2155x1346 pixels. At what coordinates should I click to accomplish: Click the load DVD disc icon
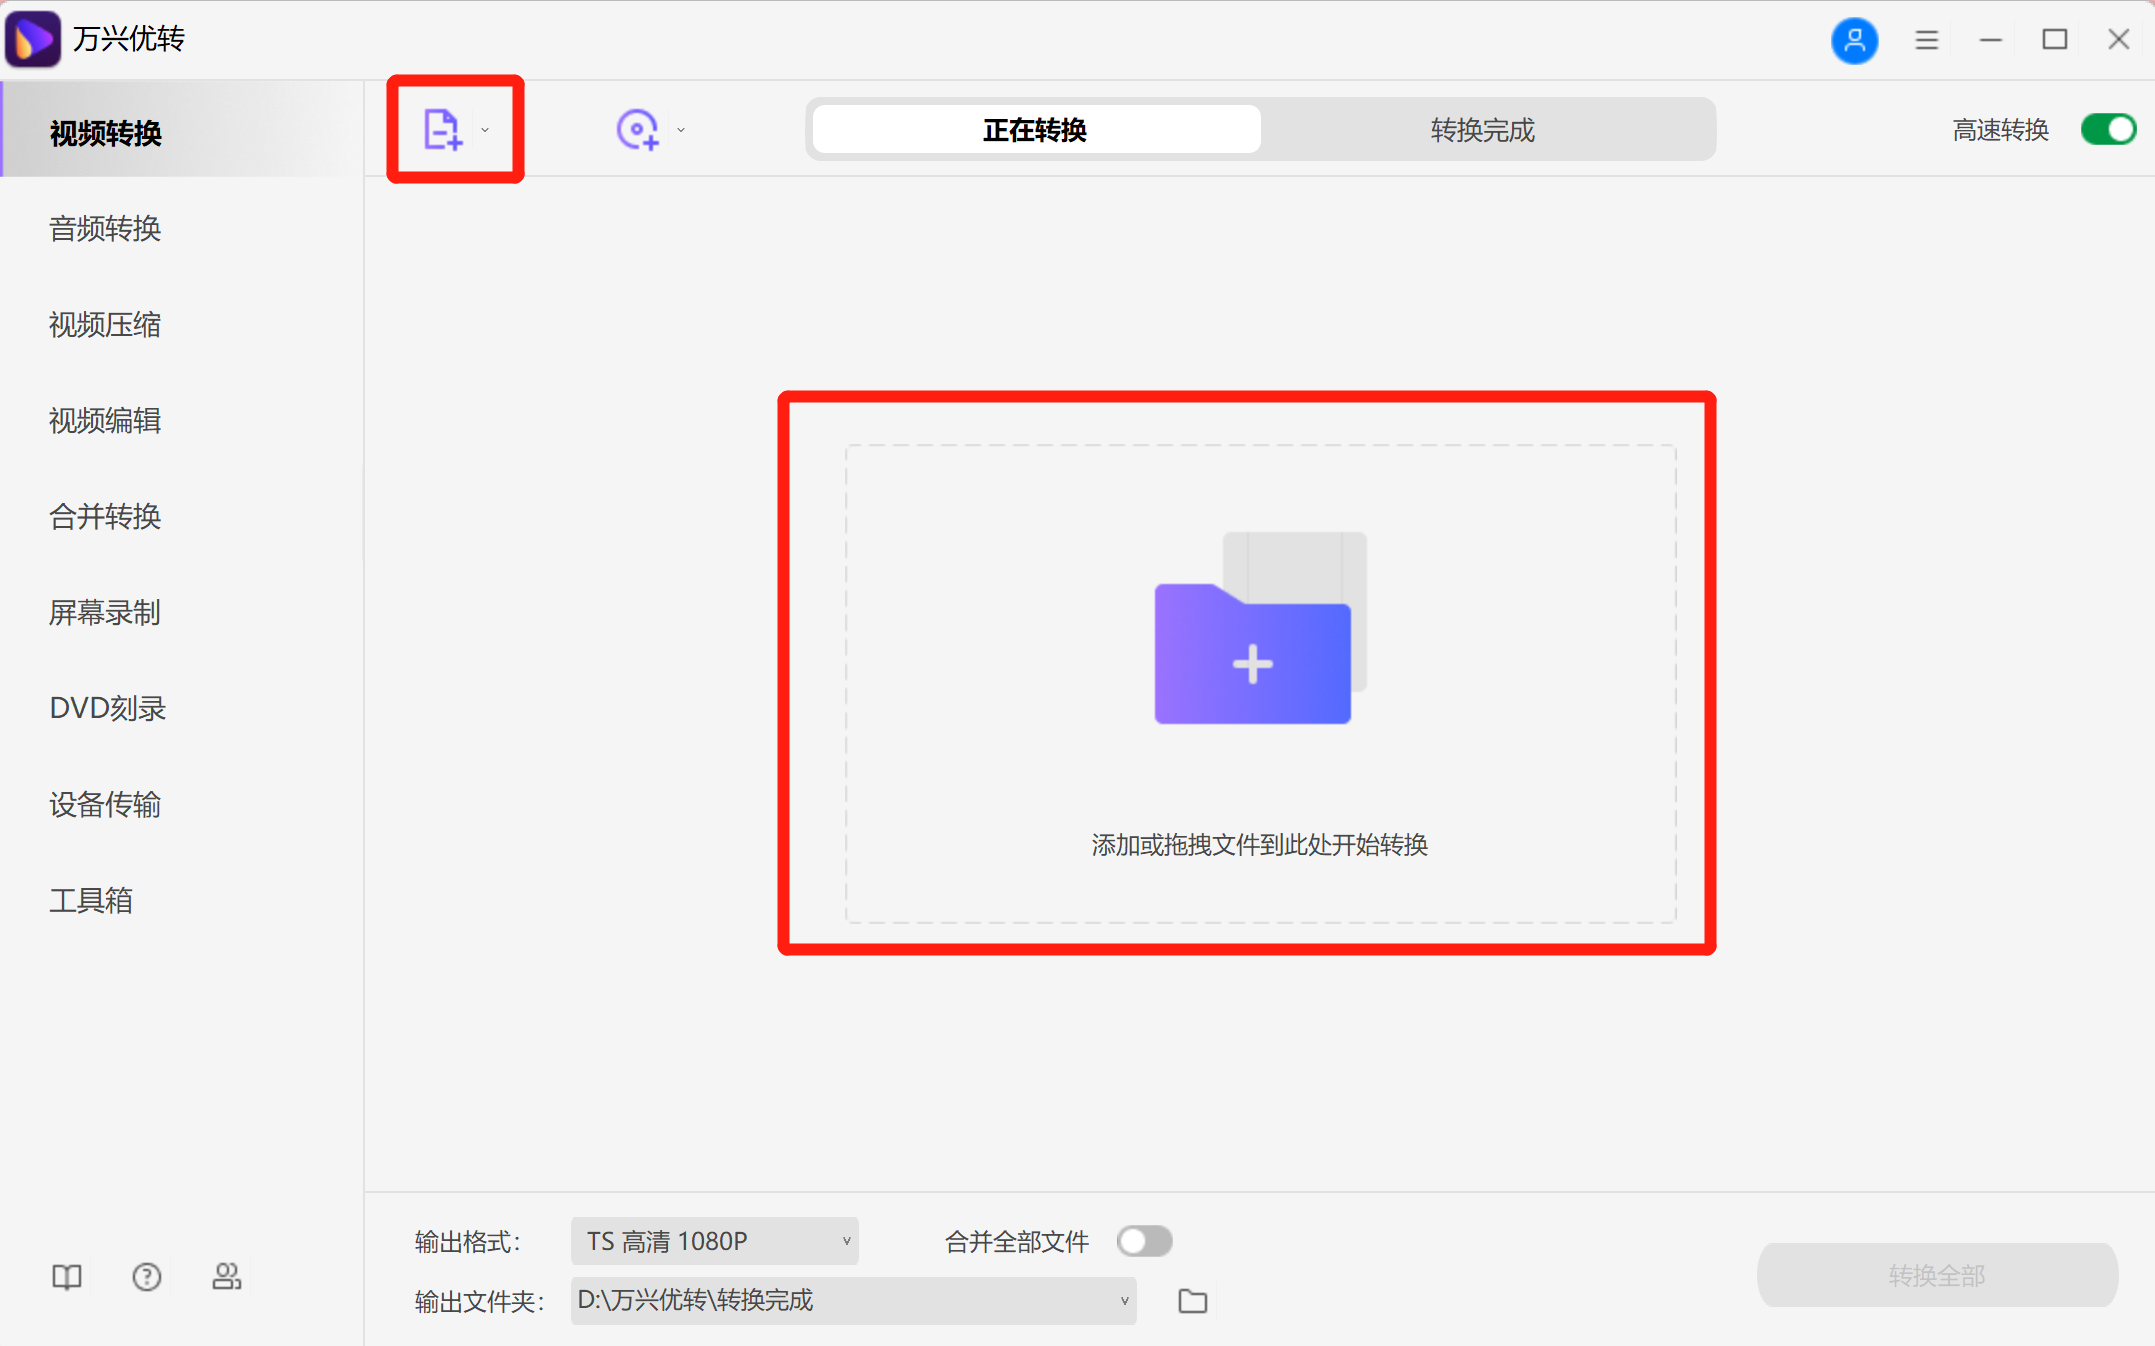point(638,128)
